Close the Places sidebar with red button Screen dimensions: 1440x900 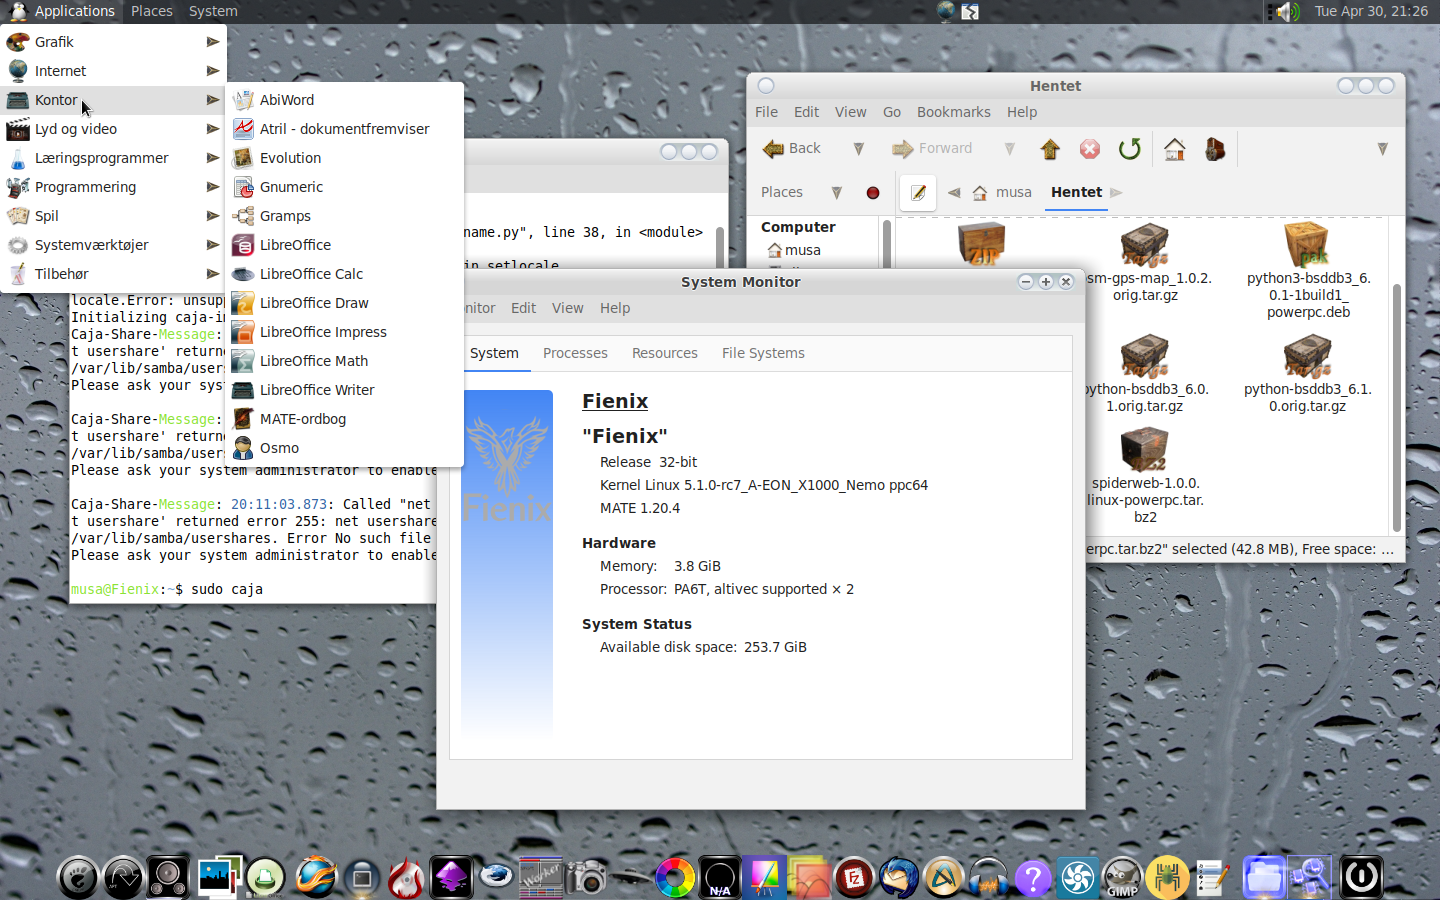point(873,193)
